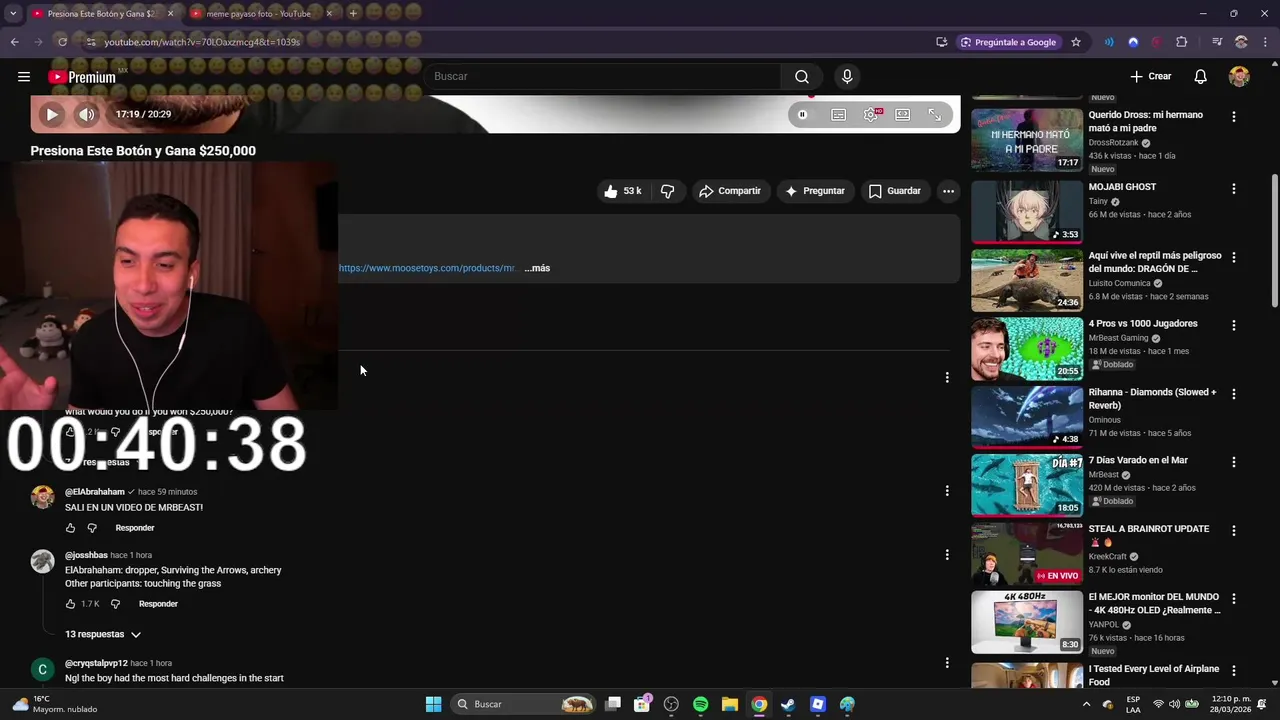Open YouTube notifications bell
1280x720 pixels.
[1201, 77]
